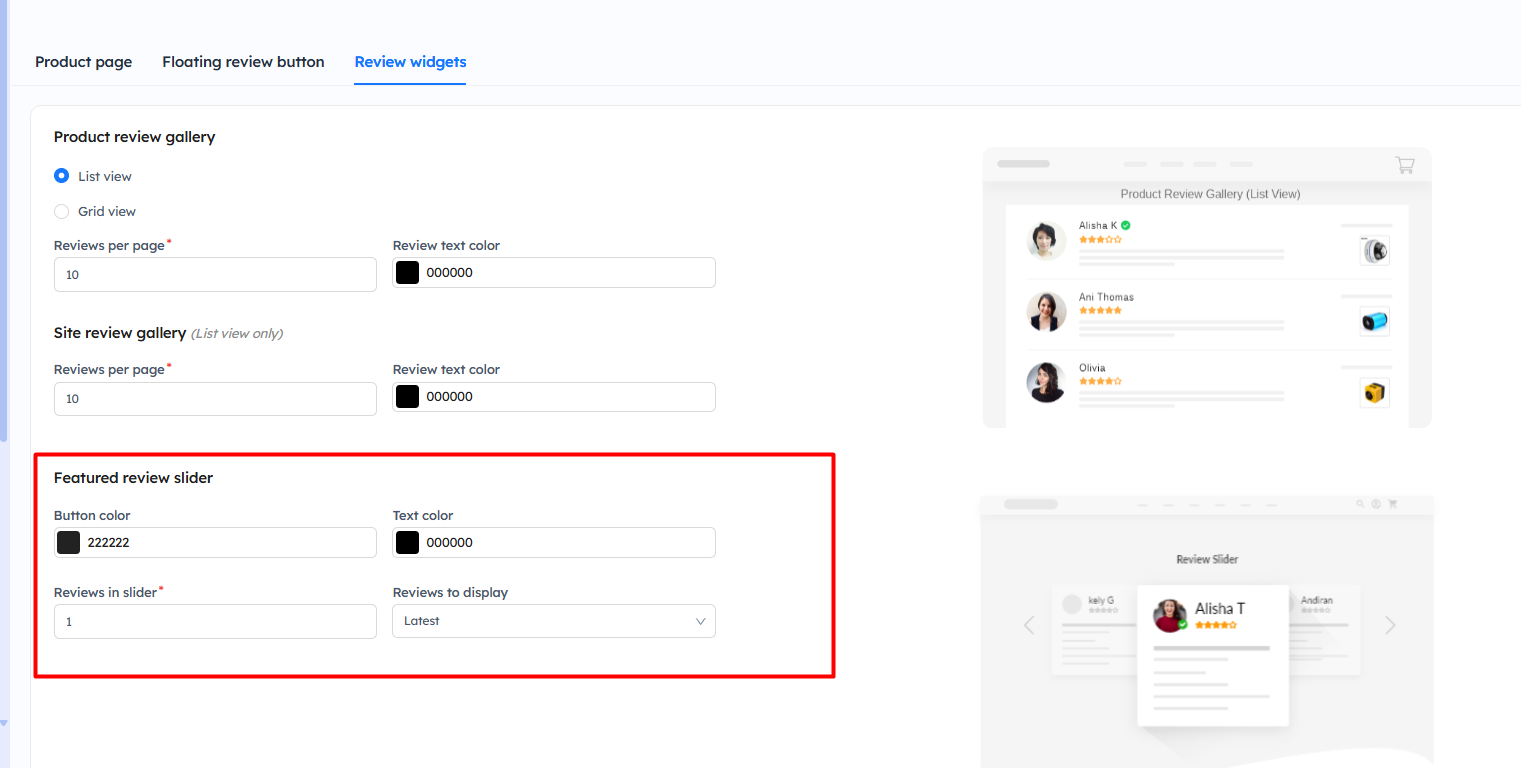Open the Reviews to display dropdown

pyautogui.click(x=553, y=621)
